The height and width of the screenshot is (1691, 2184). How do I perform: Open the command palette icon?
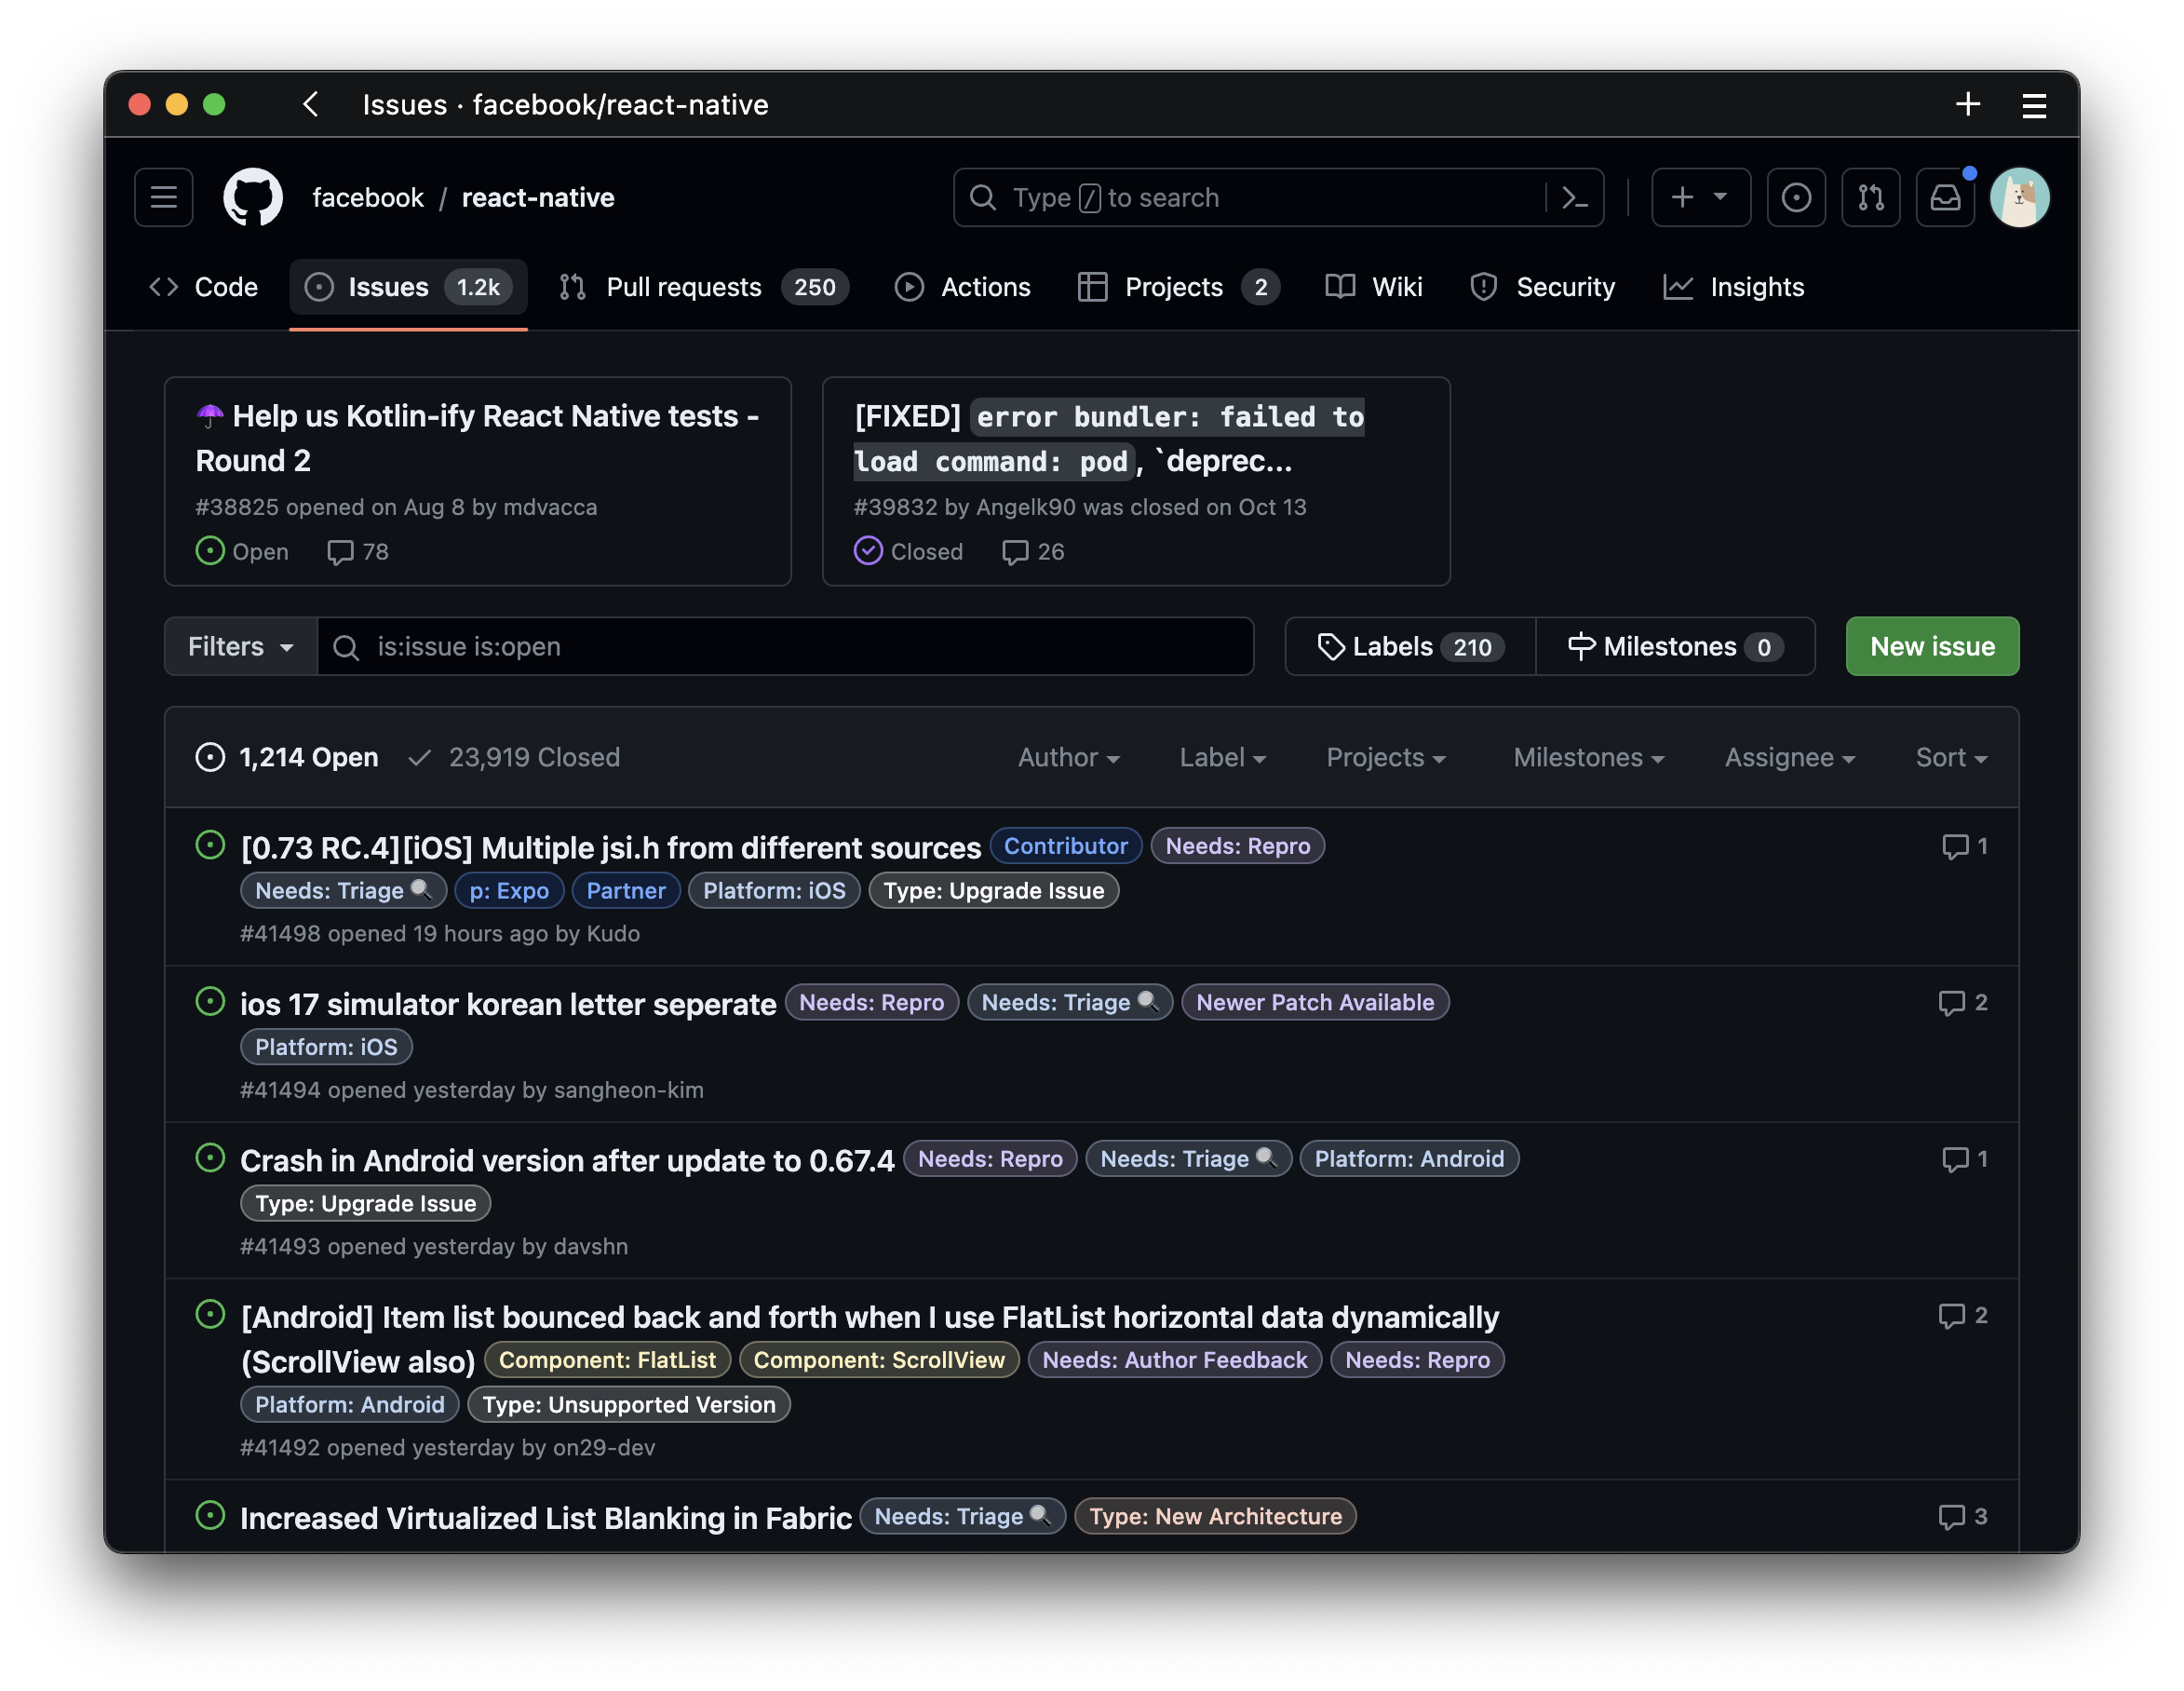pyautogui.click(x=1574, y=198)
